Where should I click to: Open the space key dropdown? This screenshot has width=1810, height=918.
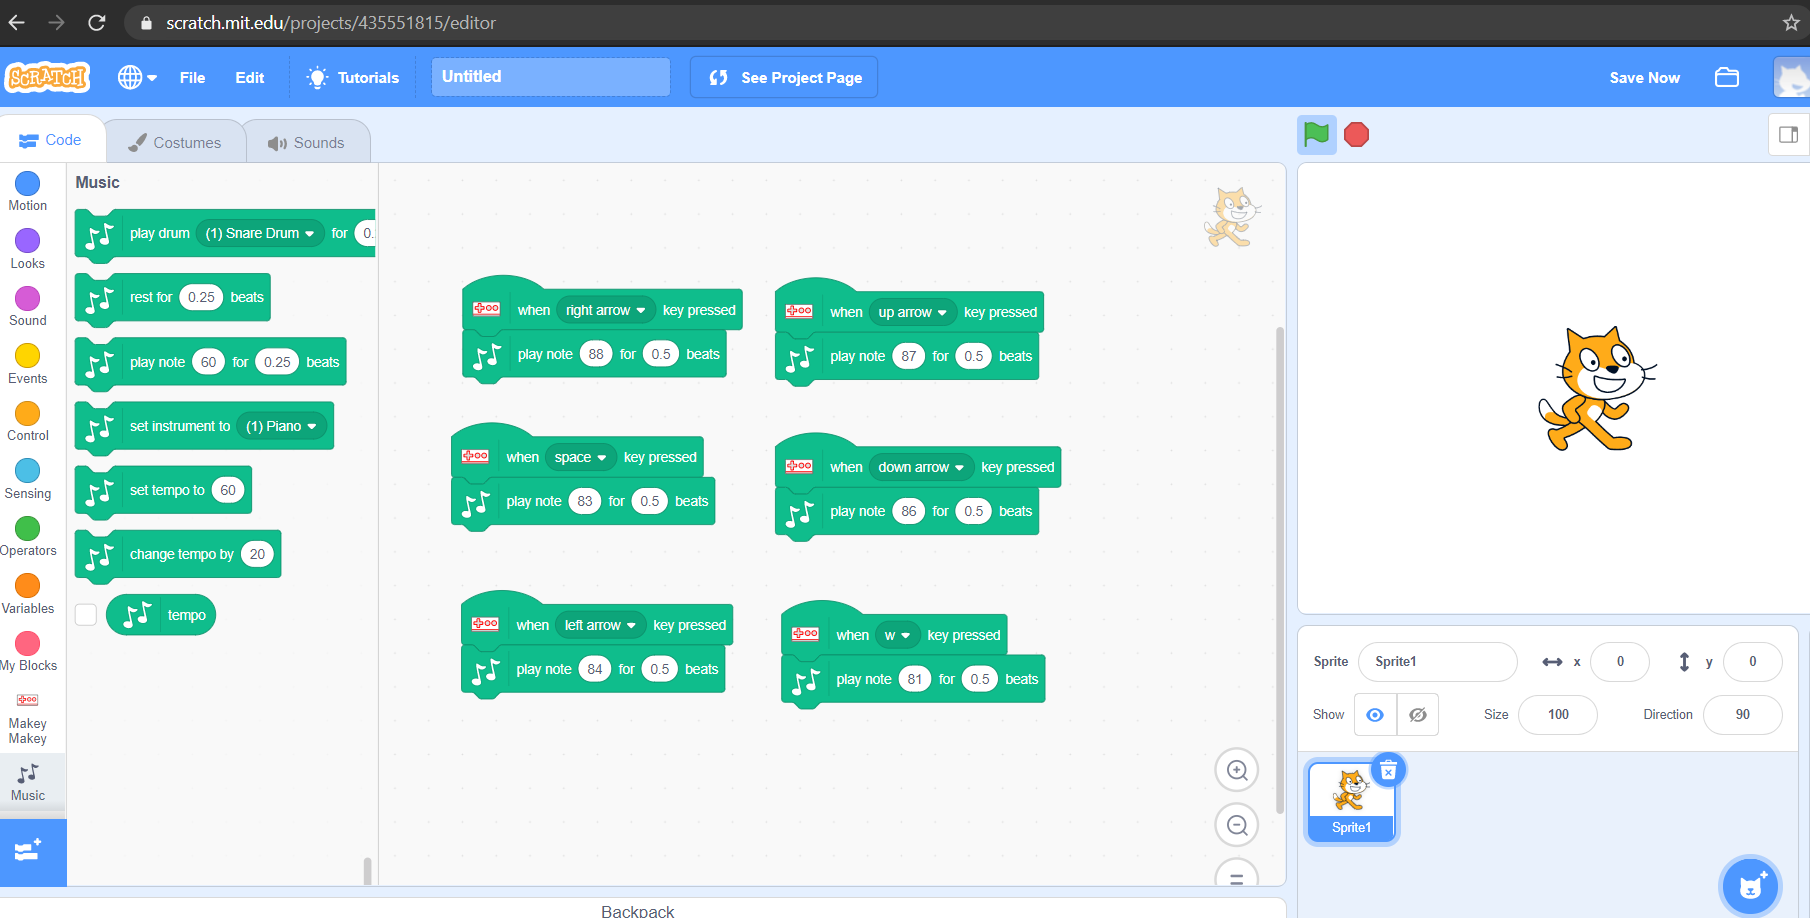(580, 457)
